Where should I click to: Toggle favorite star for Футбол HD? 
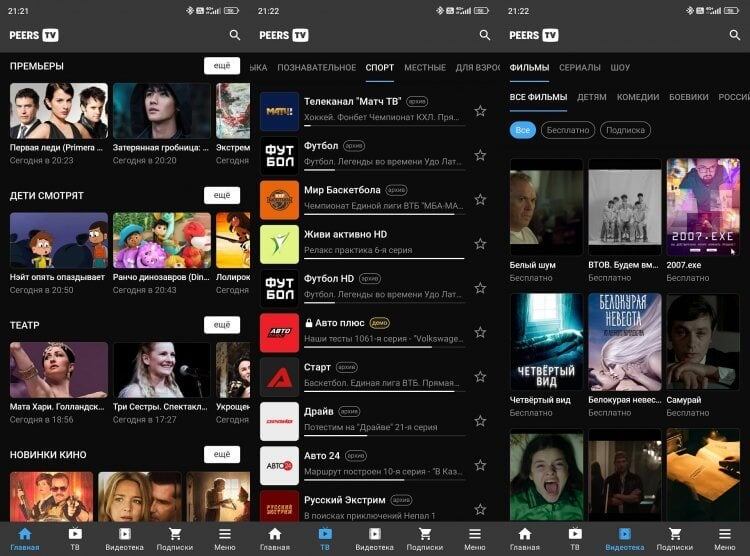[x=480, y=288]
